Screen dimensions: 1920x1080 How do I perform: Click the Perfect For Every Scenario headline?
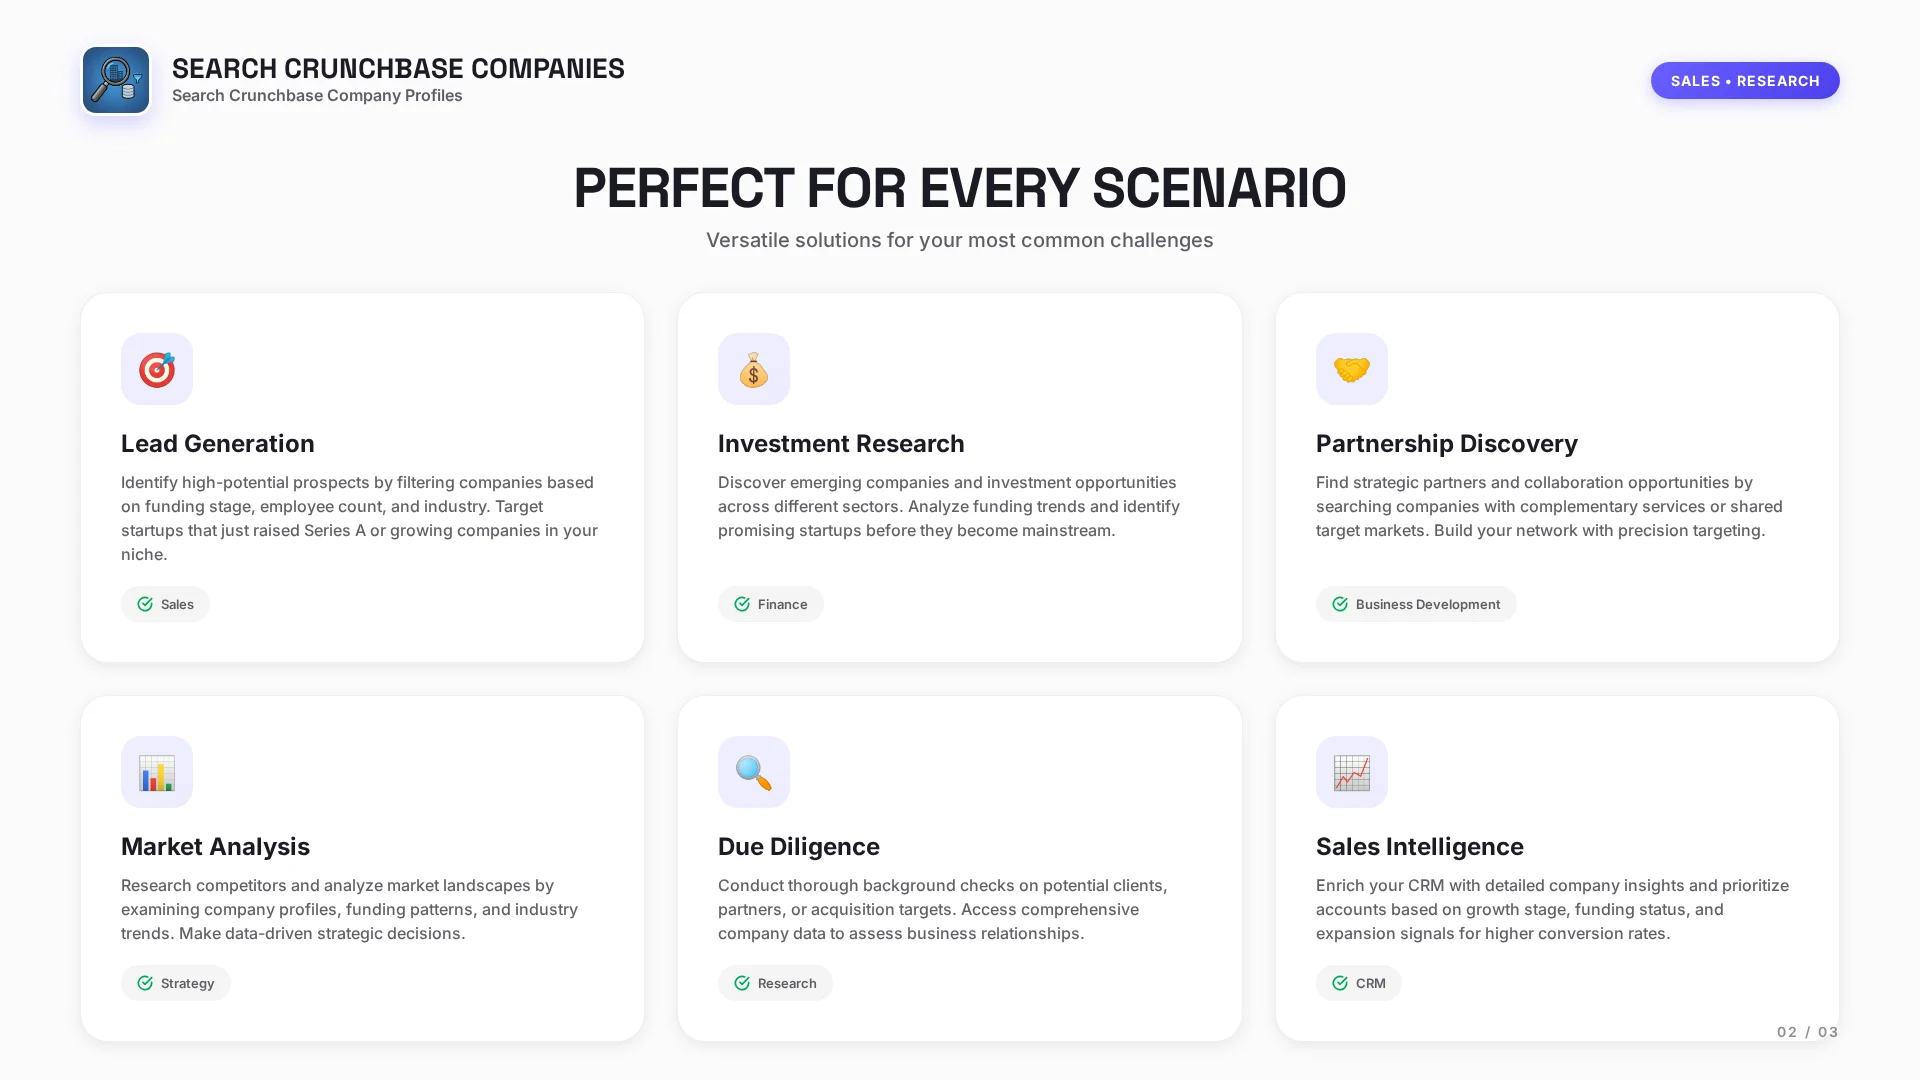coord(960,188)
